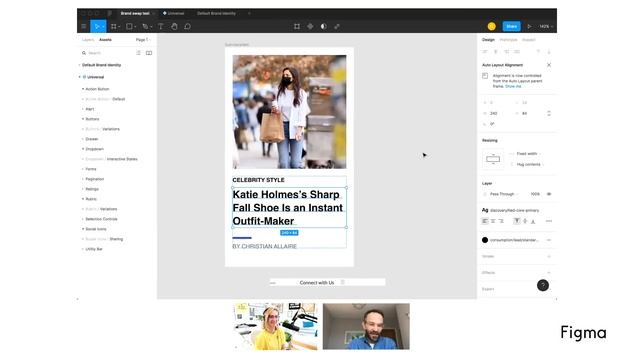Screen dimensions: 640x360
Task: Click the height field showing 84
Action: click(x=525, y=113)
